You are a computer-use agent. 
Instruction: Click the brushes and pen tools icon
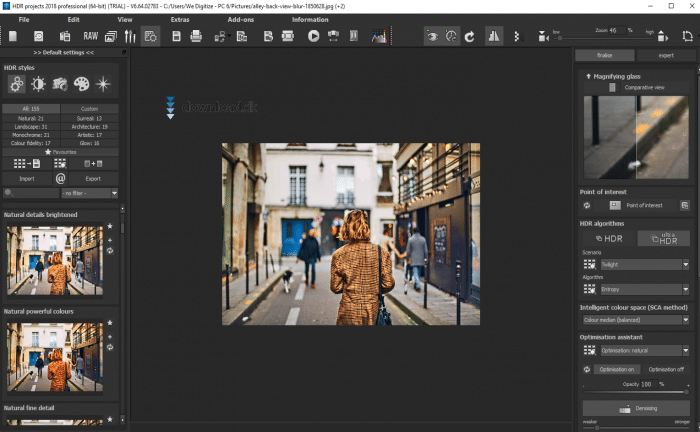point(130,36)
